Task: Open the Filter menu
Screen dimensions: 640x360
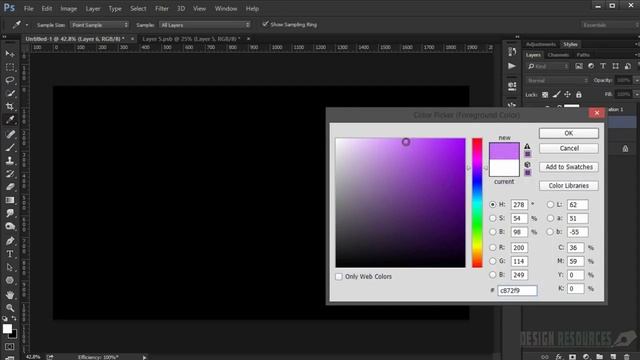Action: tap(162, 9)
